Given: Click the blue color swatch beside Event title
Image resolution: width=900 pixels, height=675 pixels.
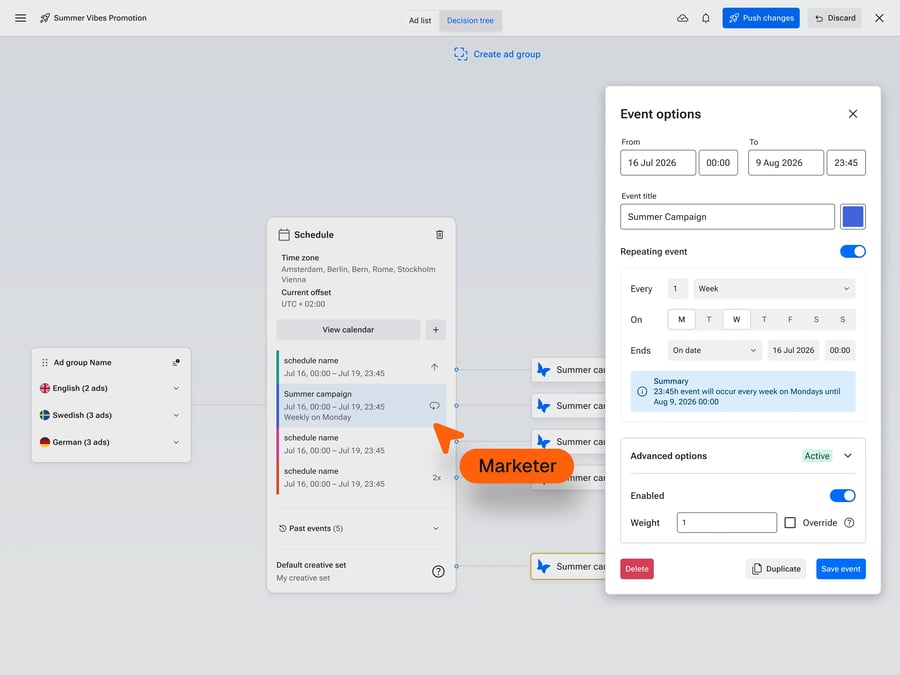Looking at the screenshot, I should pos(852,216).
